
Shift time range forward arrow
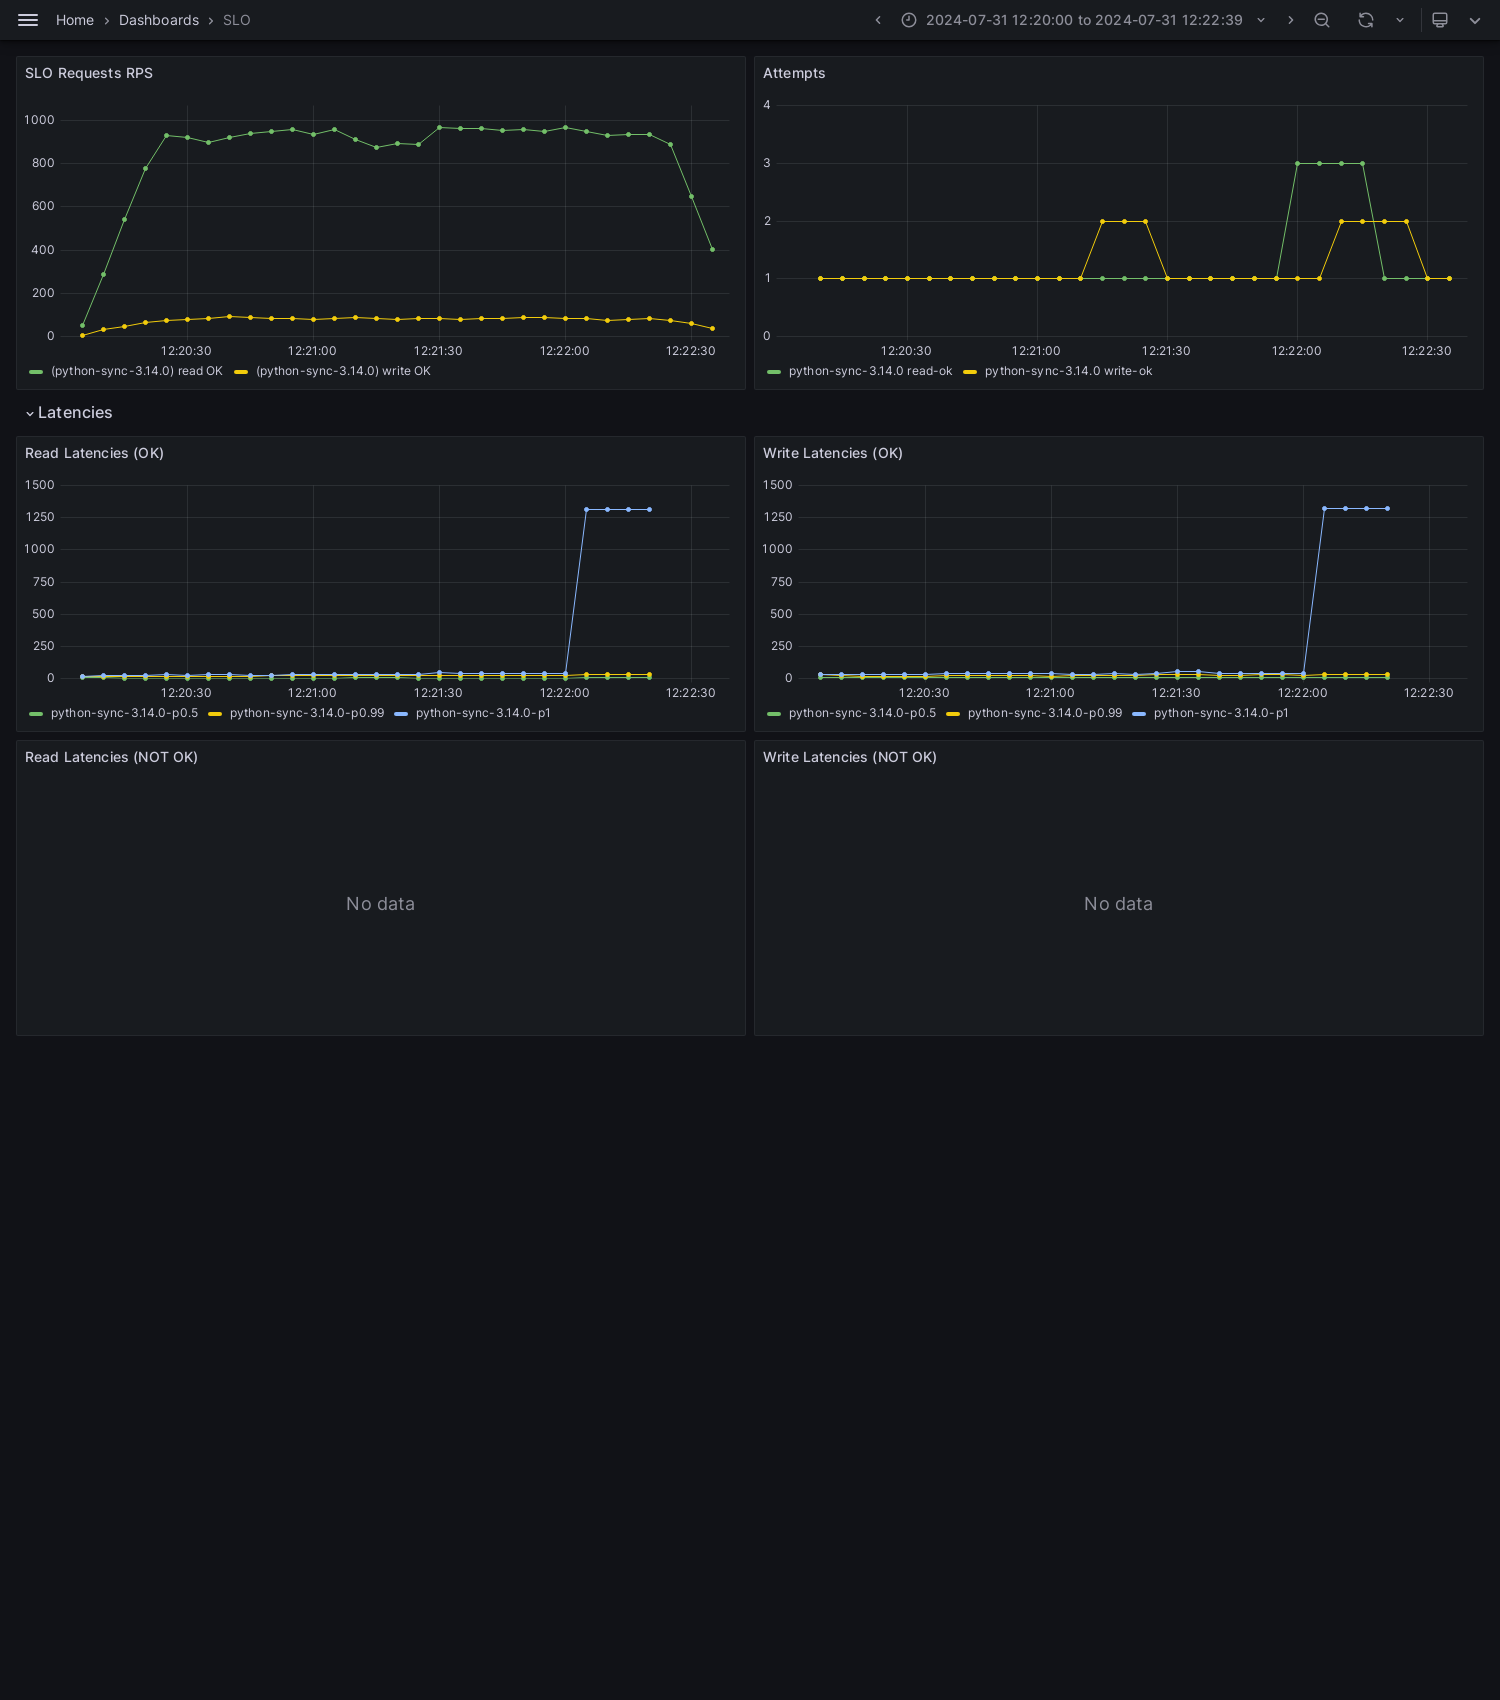point(1290,20)
